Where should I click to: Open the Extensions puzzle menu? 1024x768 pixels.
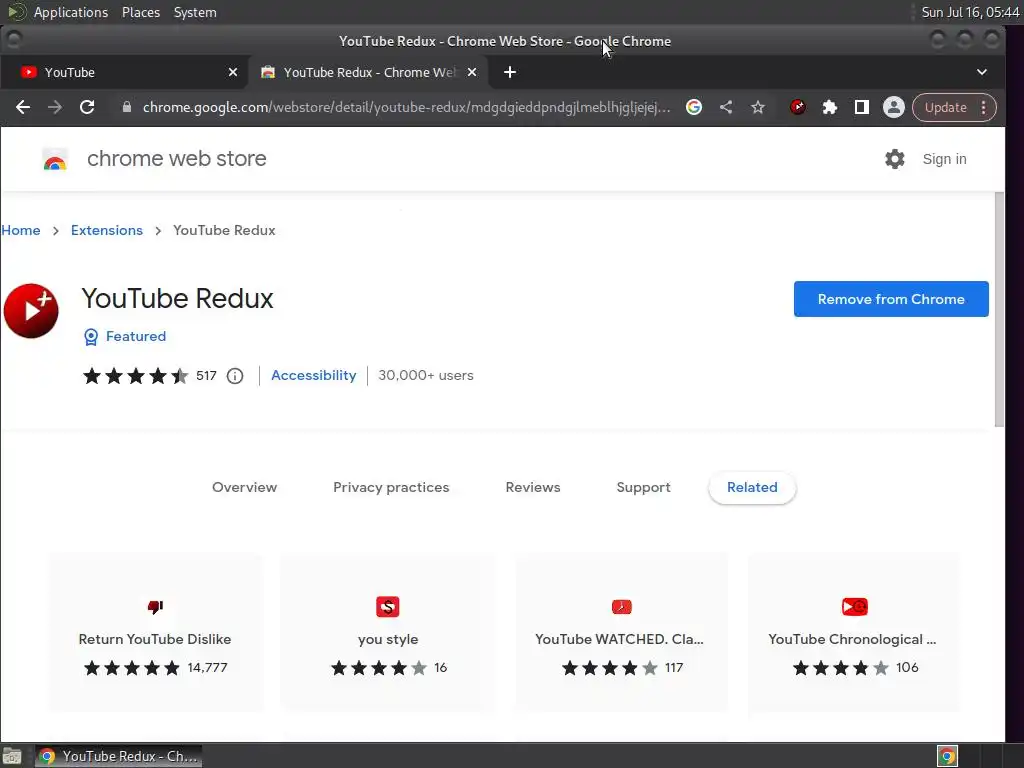[829, 107]
